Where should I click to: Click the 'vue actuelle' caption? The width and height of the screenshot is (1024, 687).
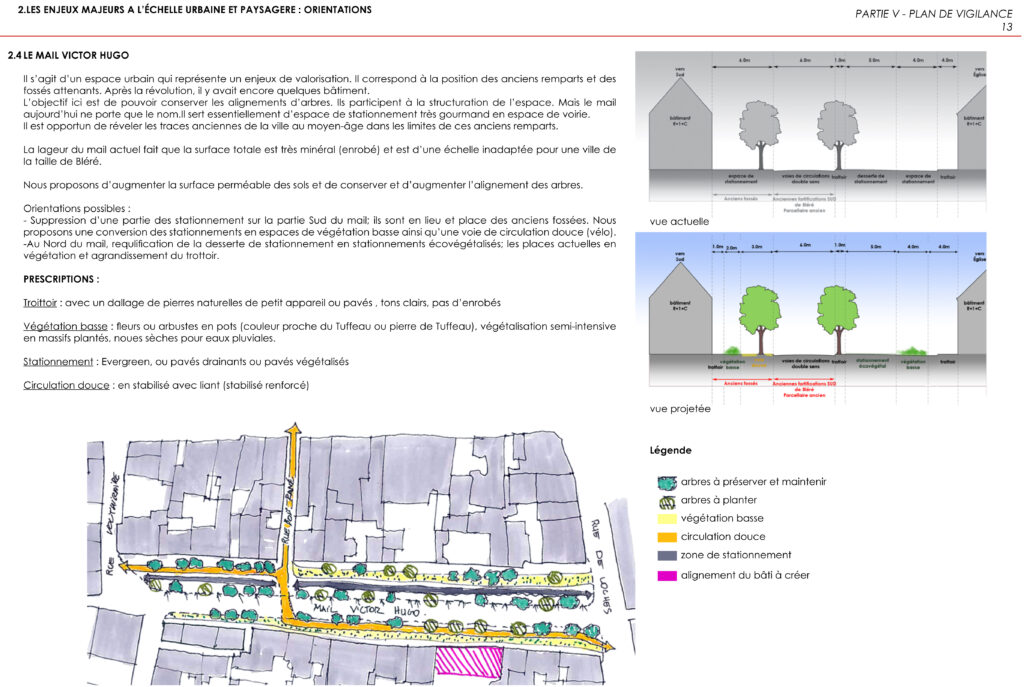click(x=679, y=221)
